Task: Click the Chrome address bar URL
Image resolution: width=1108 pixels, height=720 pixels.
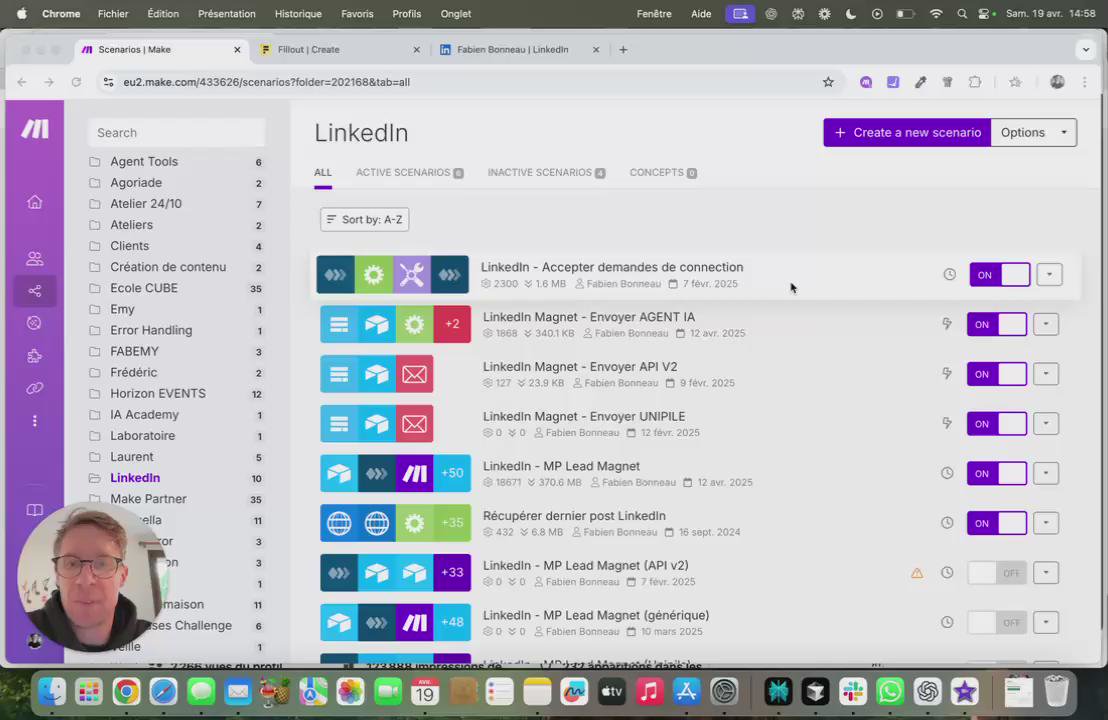Action: coord(266,82)
